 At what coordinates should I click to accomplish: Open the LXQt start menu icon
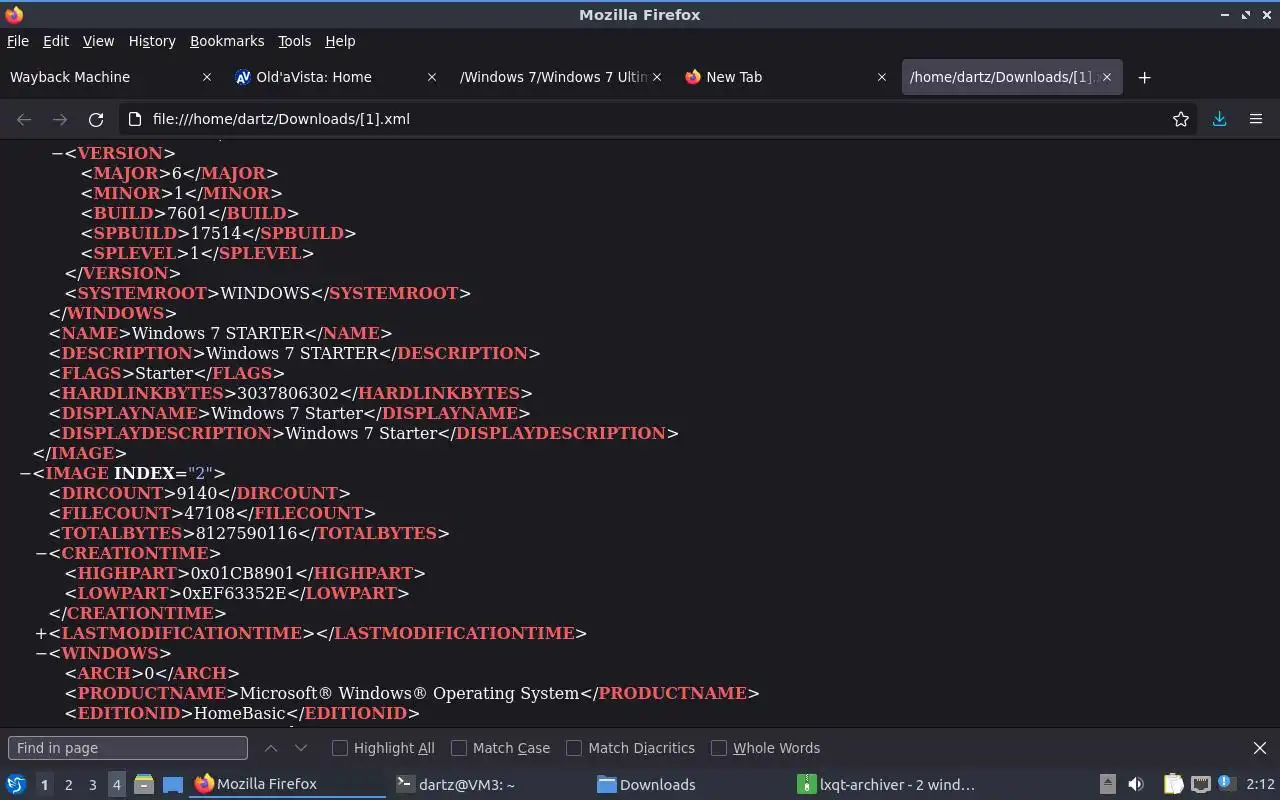[x=16, y=784]
